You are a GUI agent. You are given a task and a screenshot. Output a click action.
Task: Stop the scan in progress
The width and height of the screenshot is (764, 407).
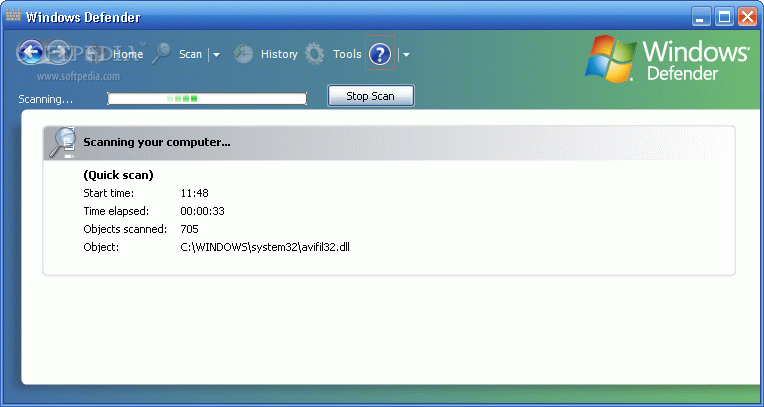tap(370, 96)
